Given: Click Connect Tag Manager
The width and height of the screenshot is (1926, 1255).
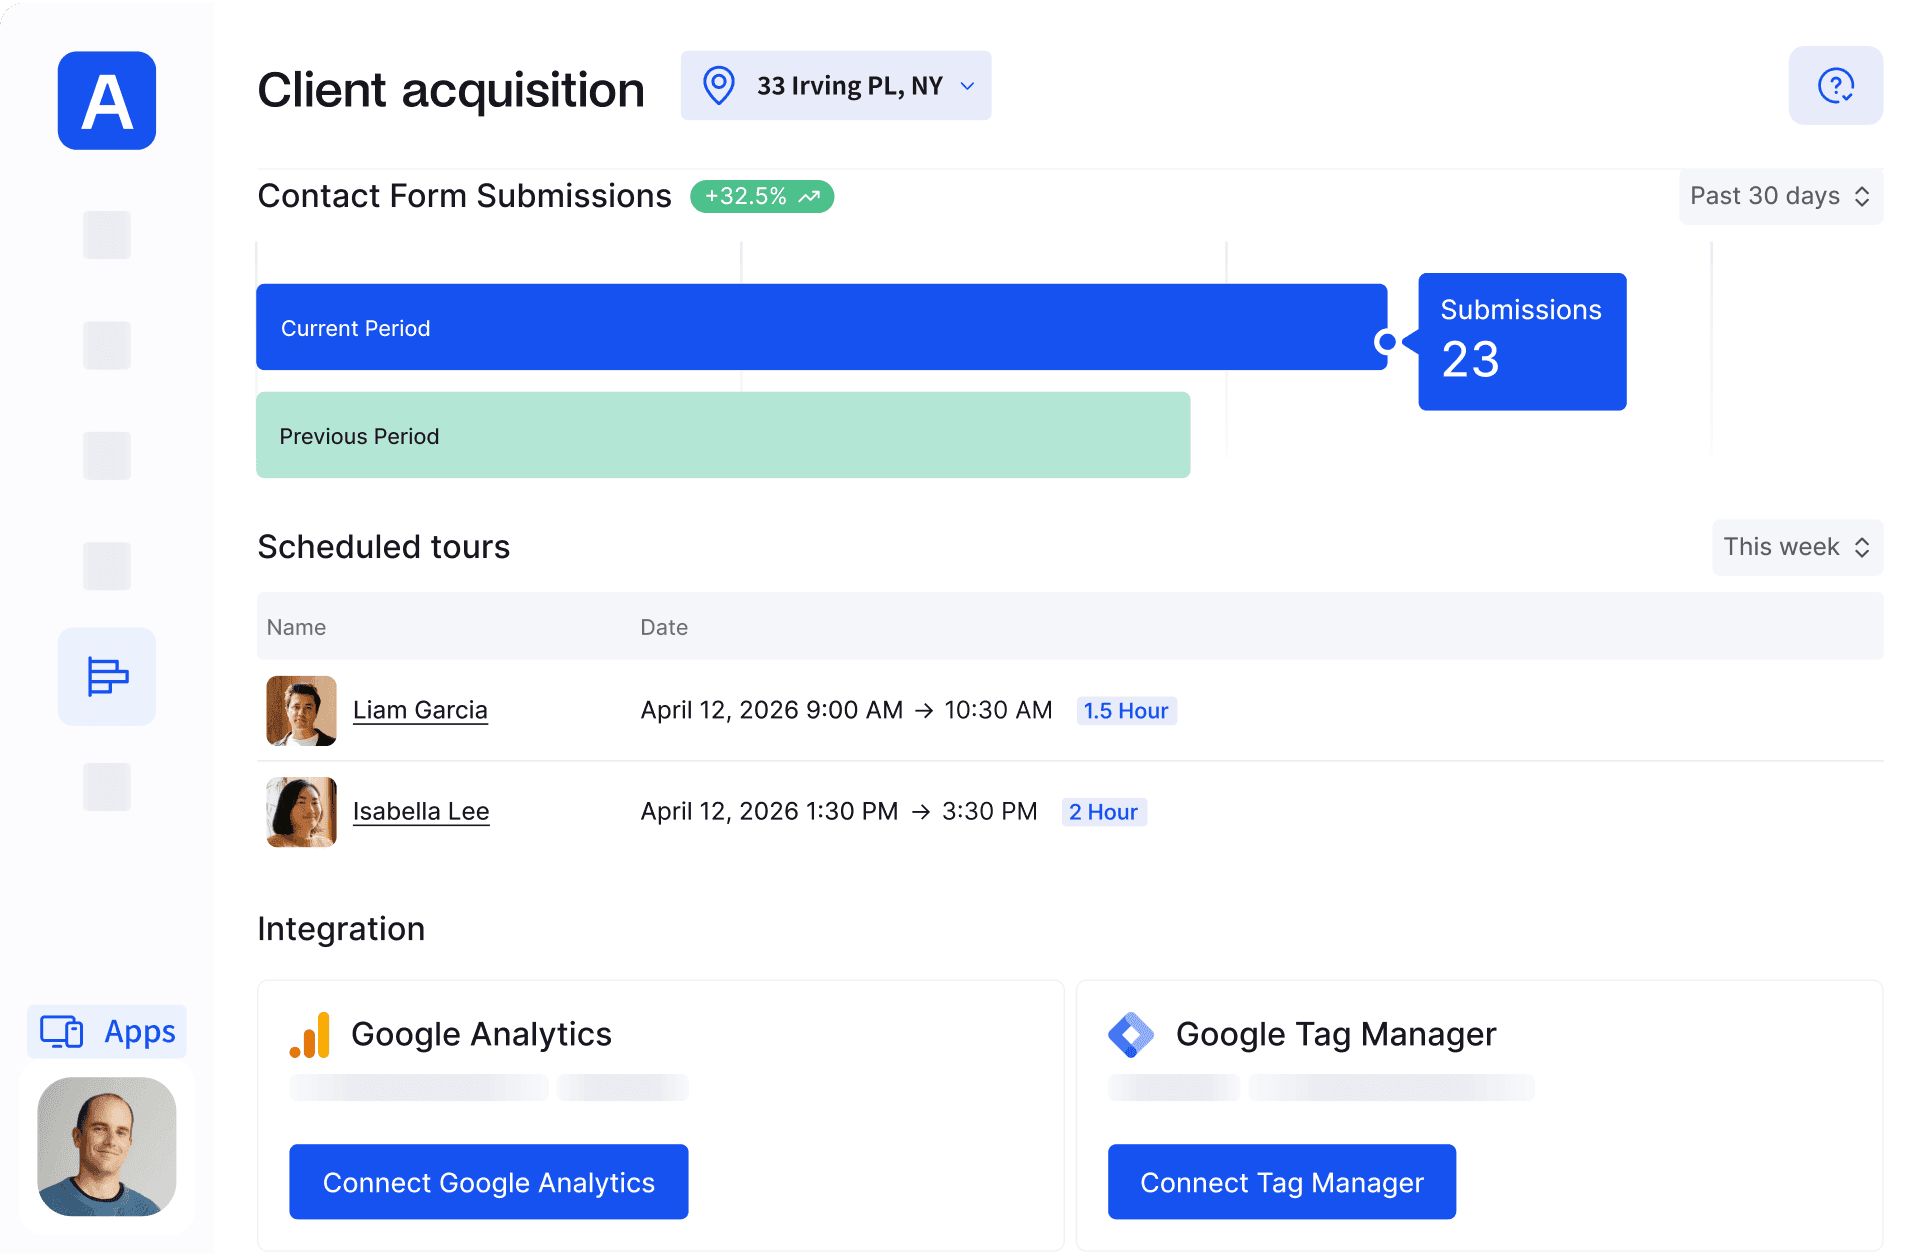Looking at the screenshot, I should pos(1281,1181).
